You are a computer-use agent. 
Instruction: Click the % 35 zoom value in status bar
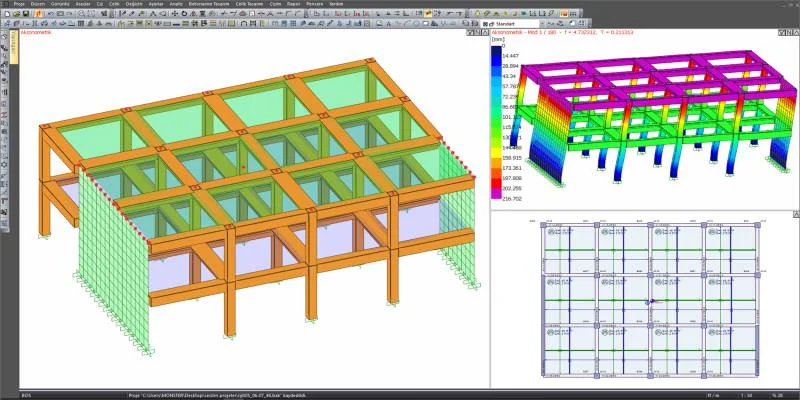click(x=778, y=395)
